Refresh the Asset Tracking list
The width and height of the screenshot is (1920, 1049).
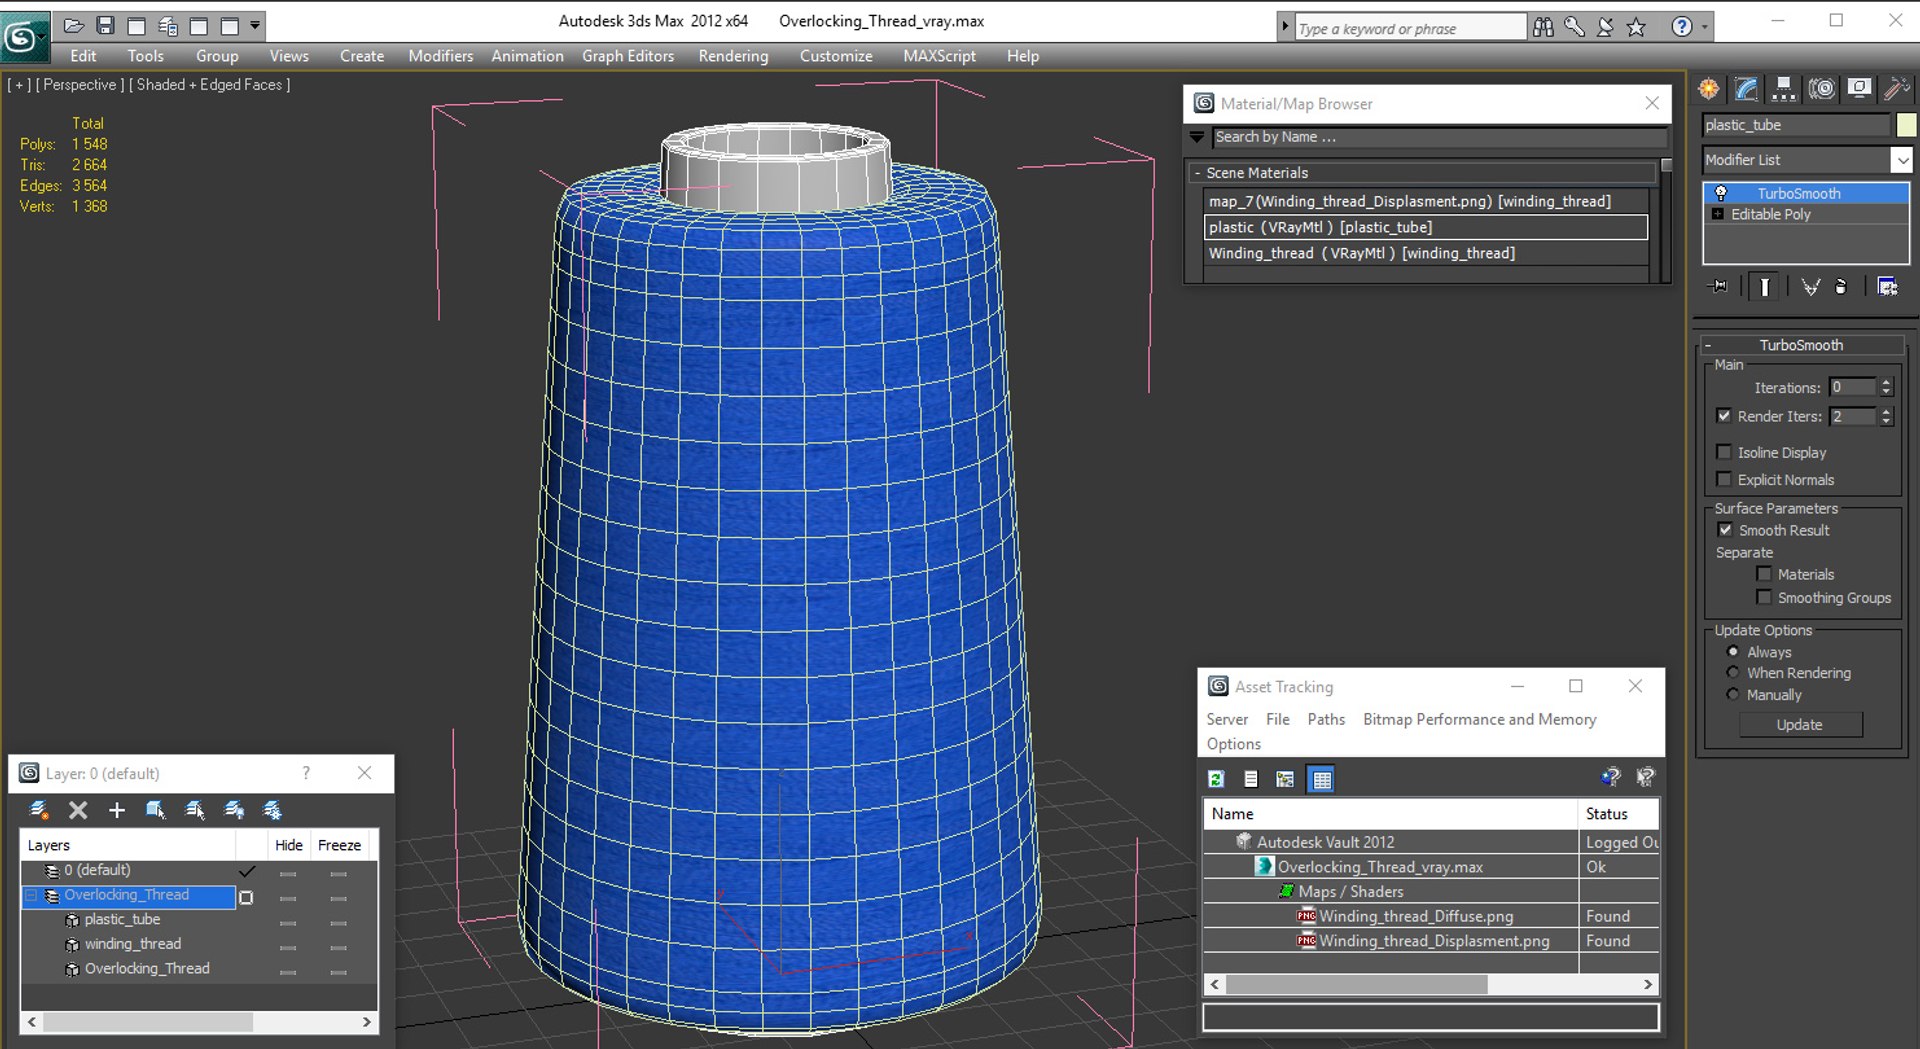1216,779
